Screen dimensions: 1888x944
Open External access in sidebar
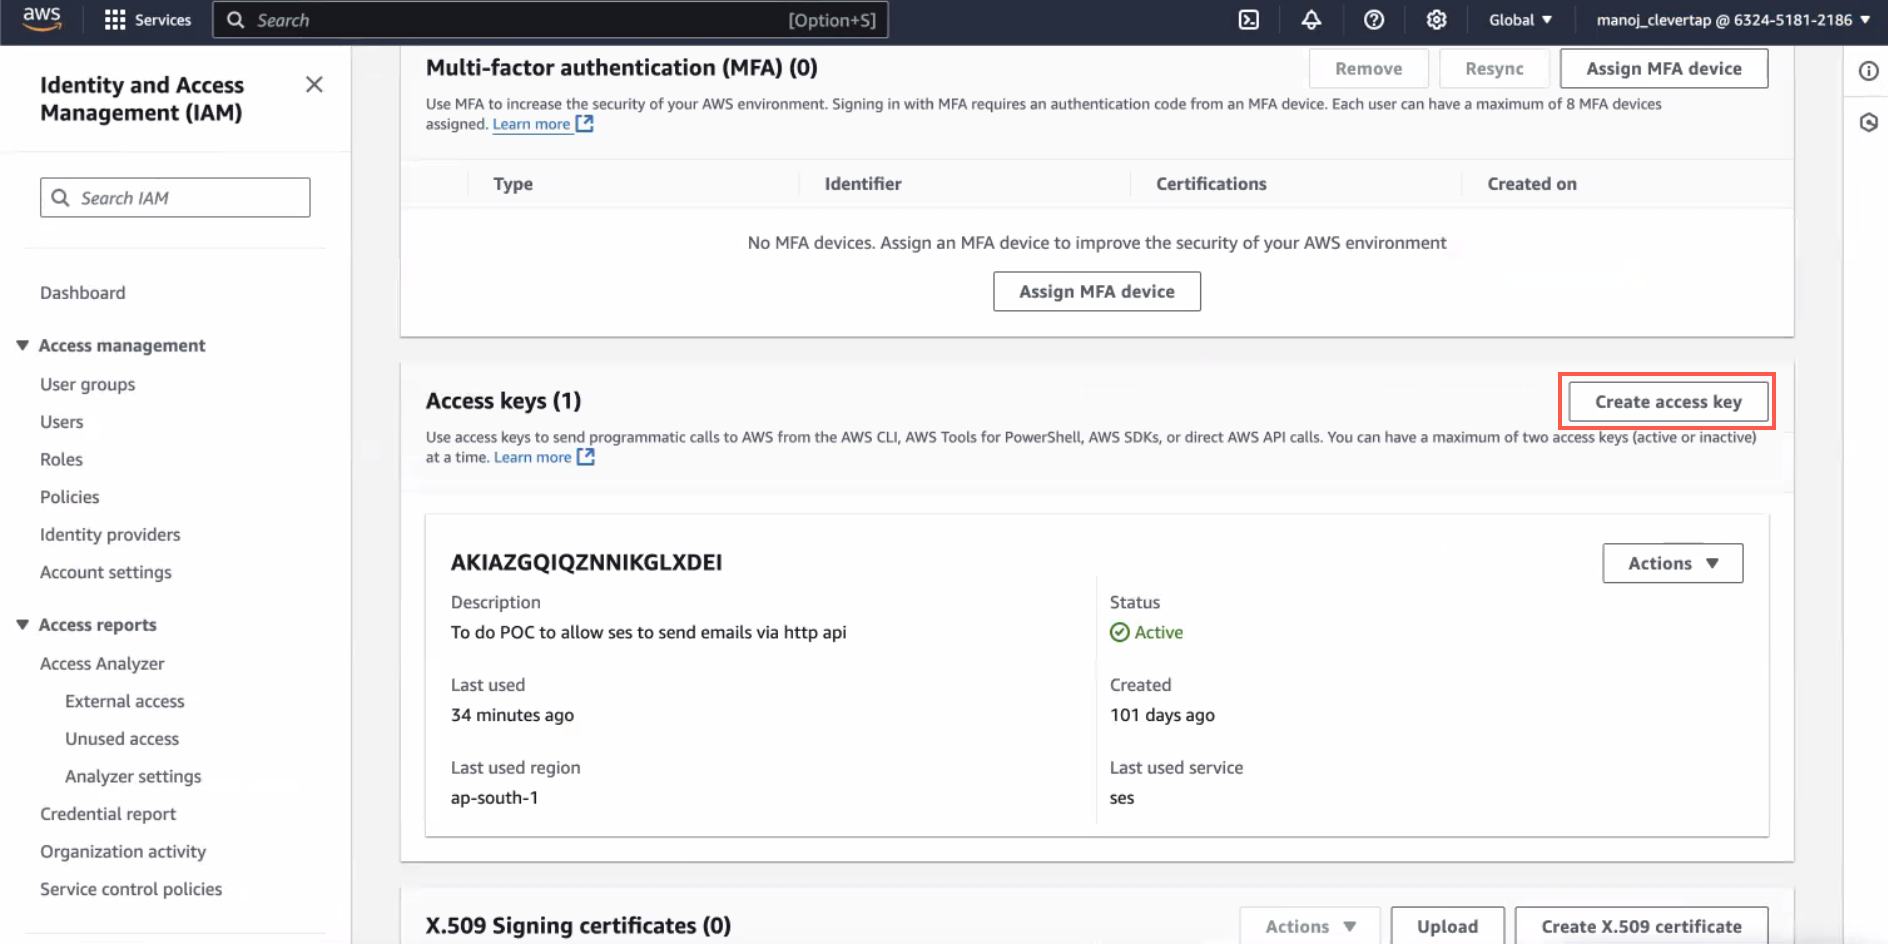125,701
